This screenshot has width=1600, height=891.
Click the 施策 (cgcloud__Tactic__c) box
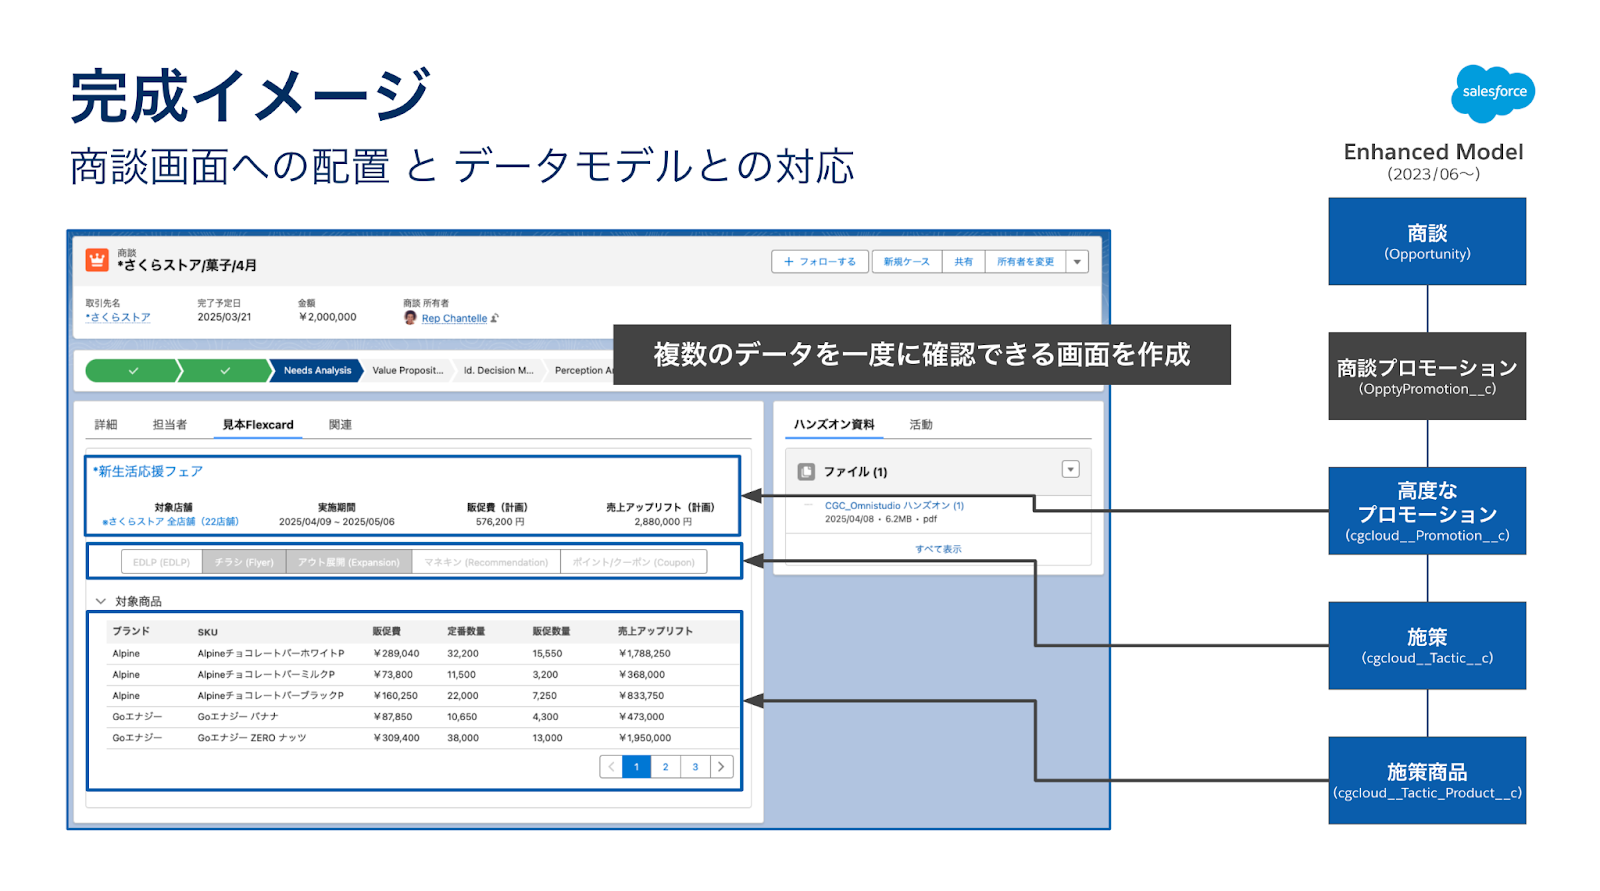[1427, 646]
